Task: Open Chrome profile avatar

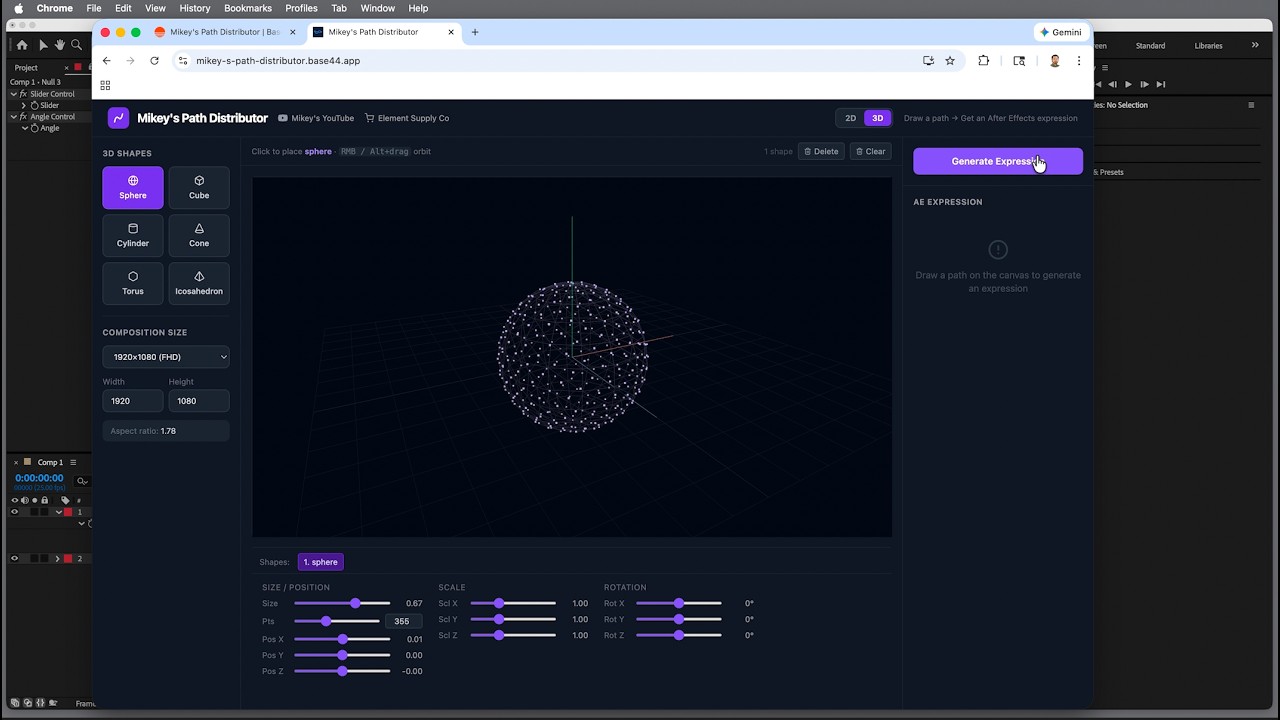Action: coord(1054,61)
